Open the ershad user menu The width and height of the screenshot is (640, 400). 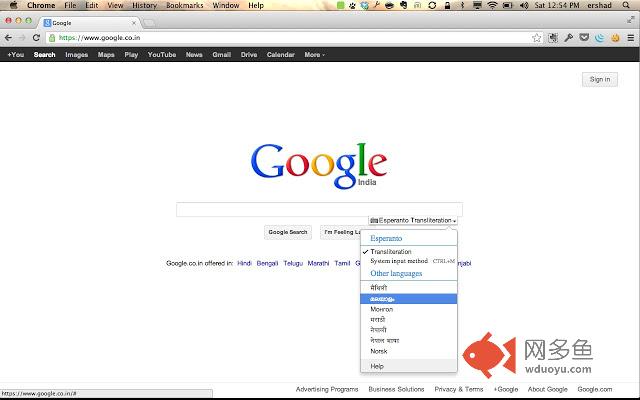599,5
